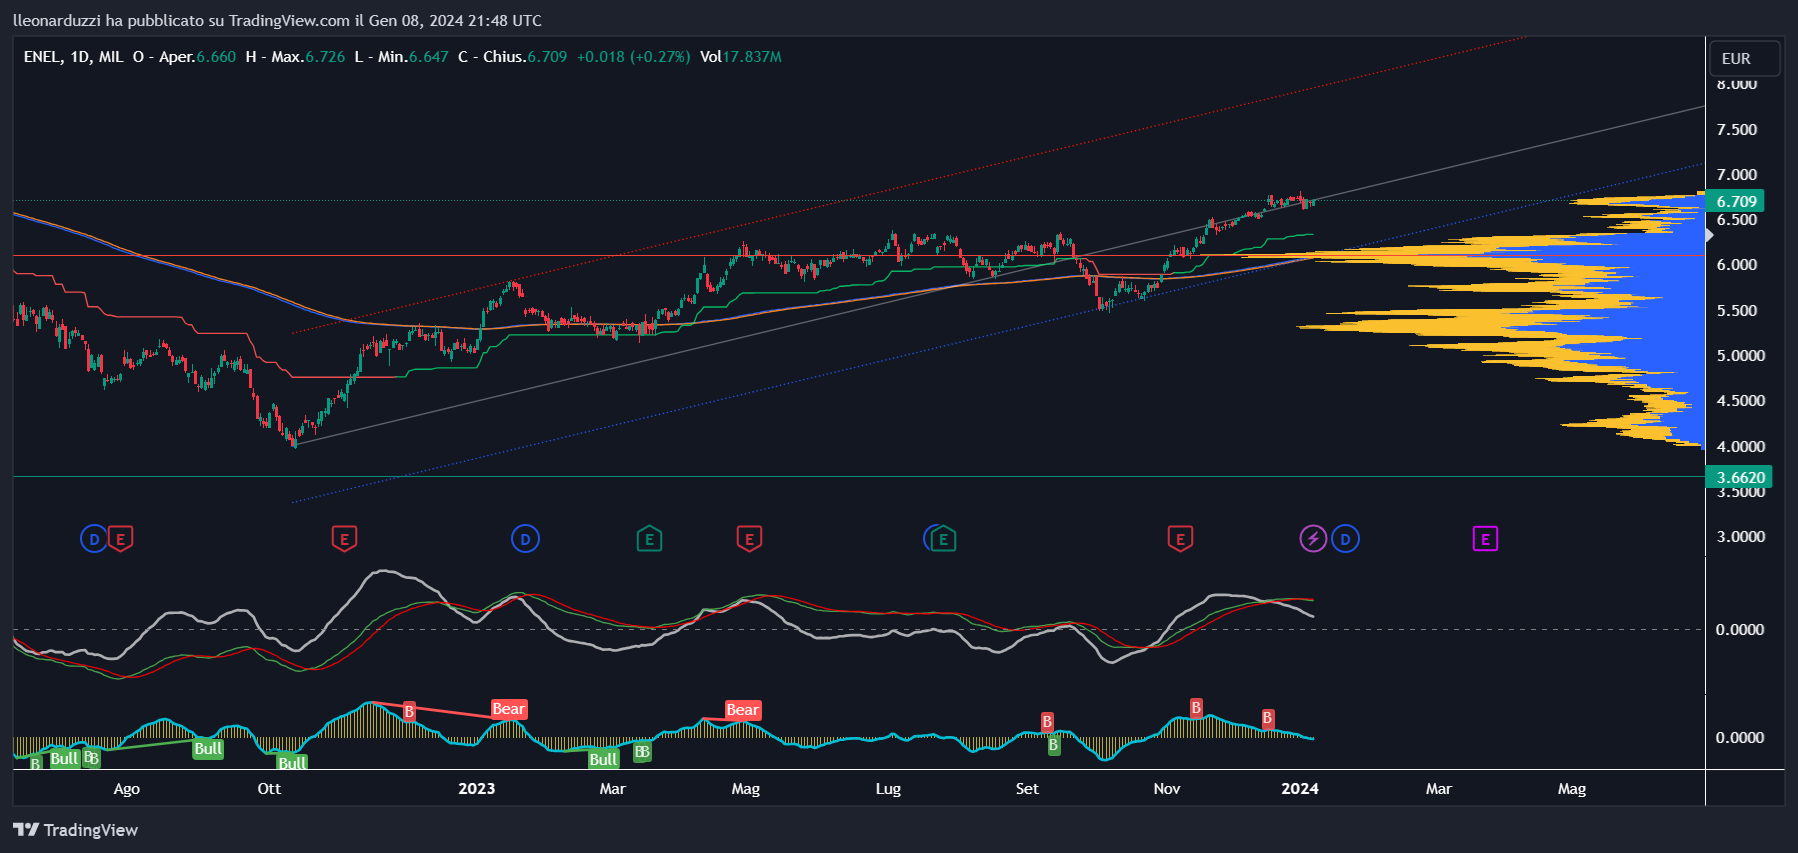Screen dimensions: 1798x853
Task: Open the magenta E upcoming earnings marker
Action: pyautogui.click(x=1485, y=540)
